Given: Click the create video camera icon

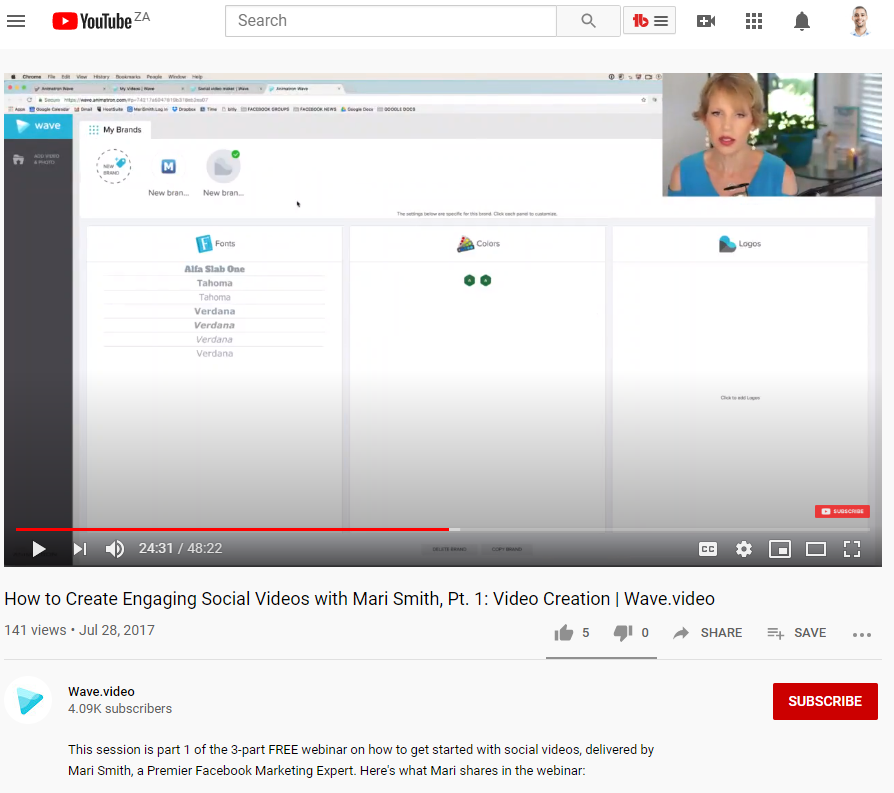Looking at the screenshot, I should click(706, 21).
